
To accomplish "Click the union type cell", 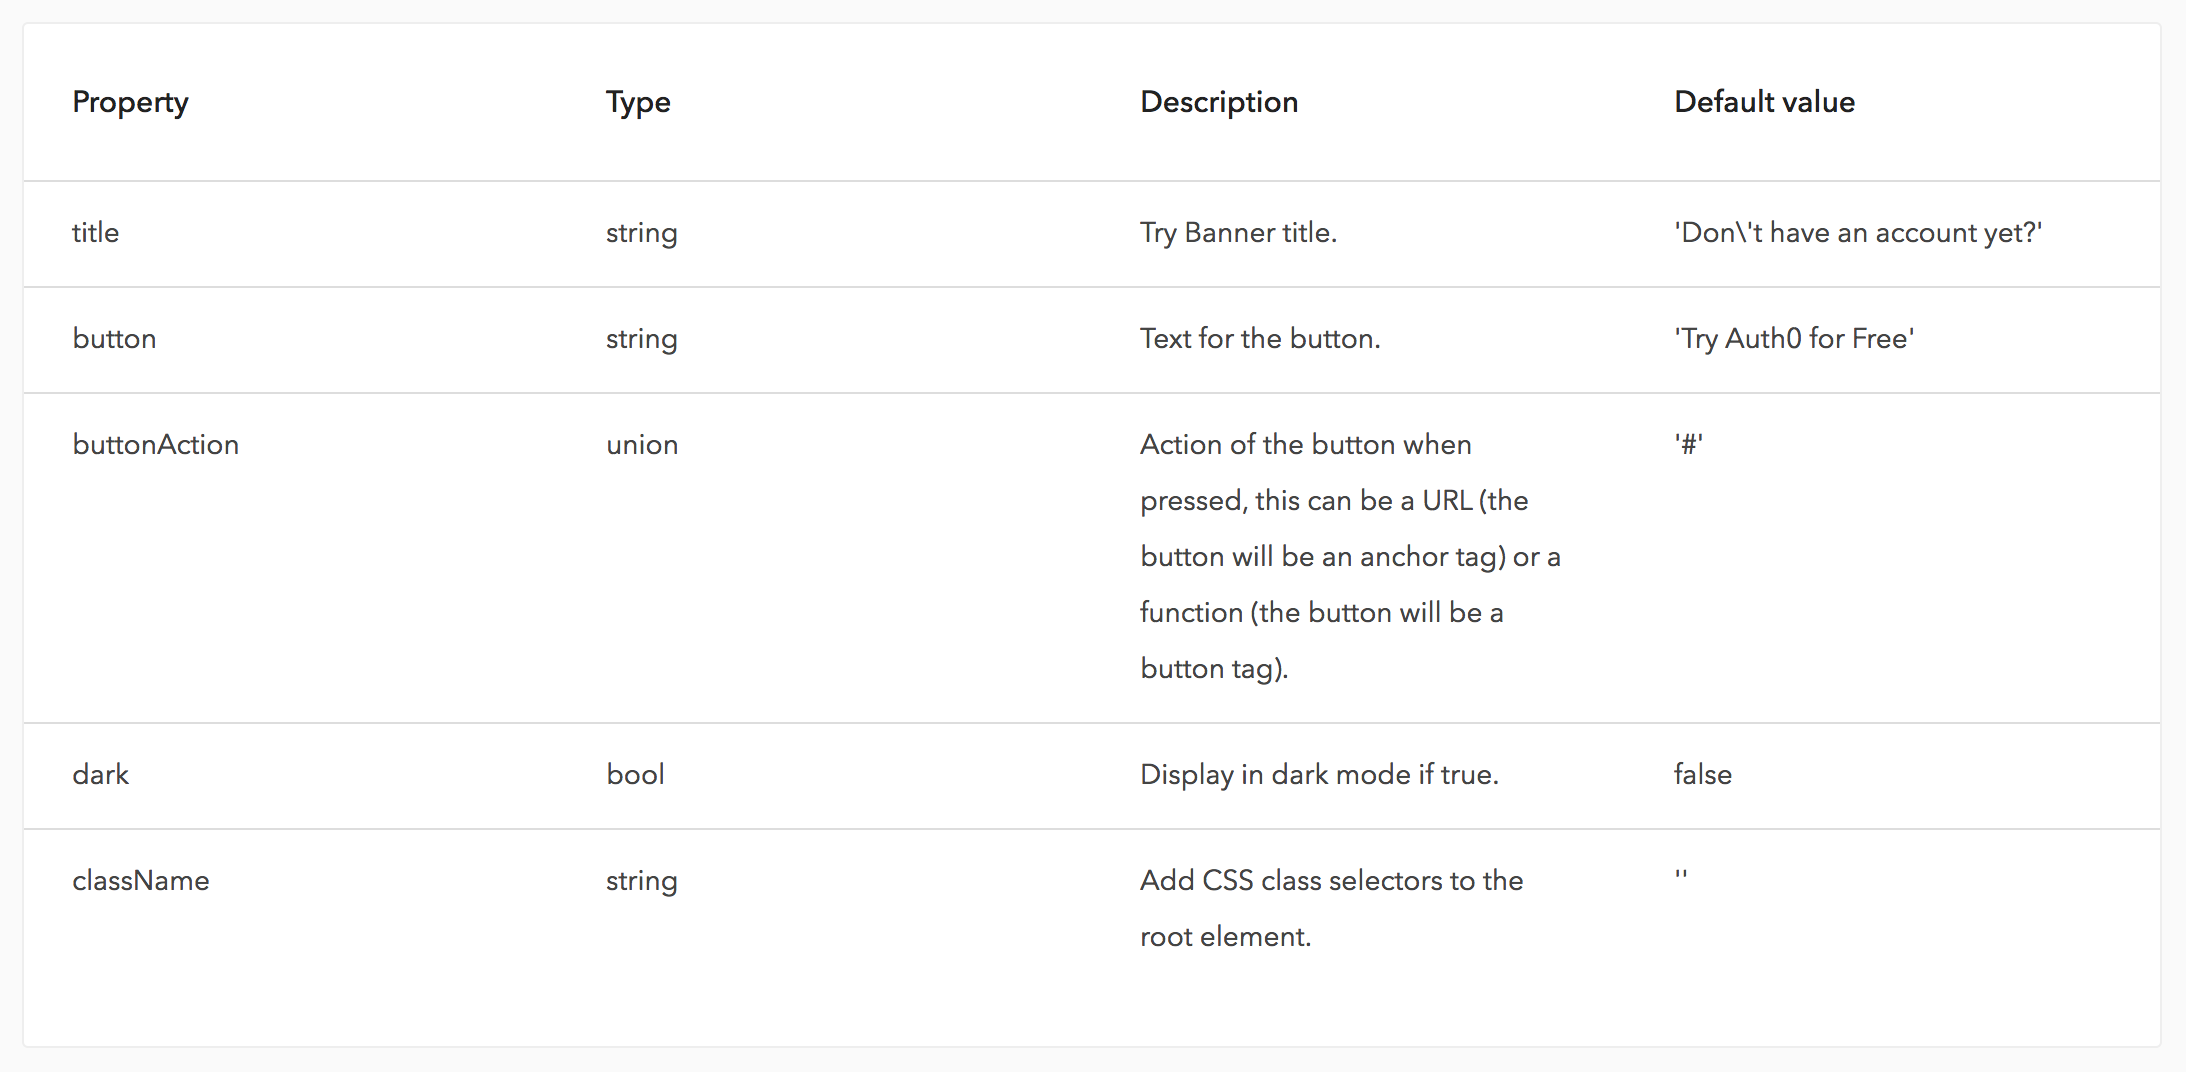I will click(642, 444).
